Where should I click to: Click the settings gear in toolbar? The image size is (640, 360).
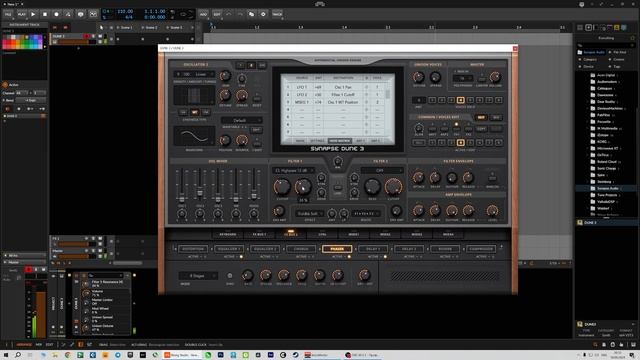point(263,14)
